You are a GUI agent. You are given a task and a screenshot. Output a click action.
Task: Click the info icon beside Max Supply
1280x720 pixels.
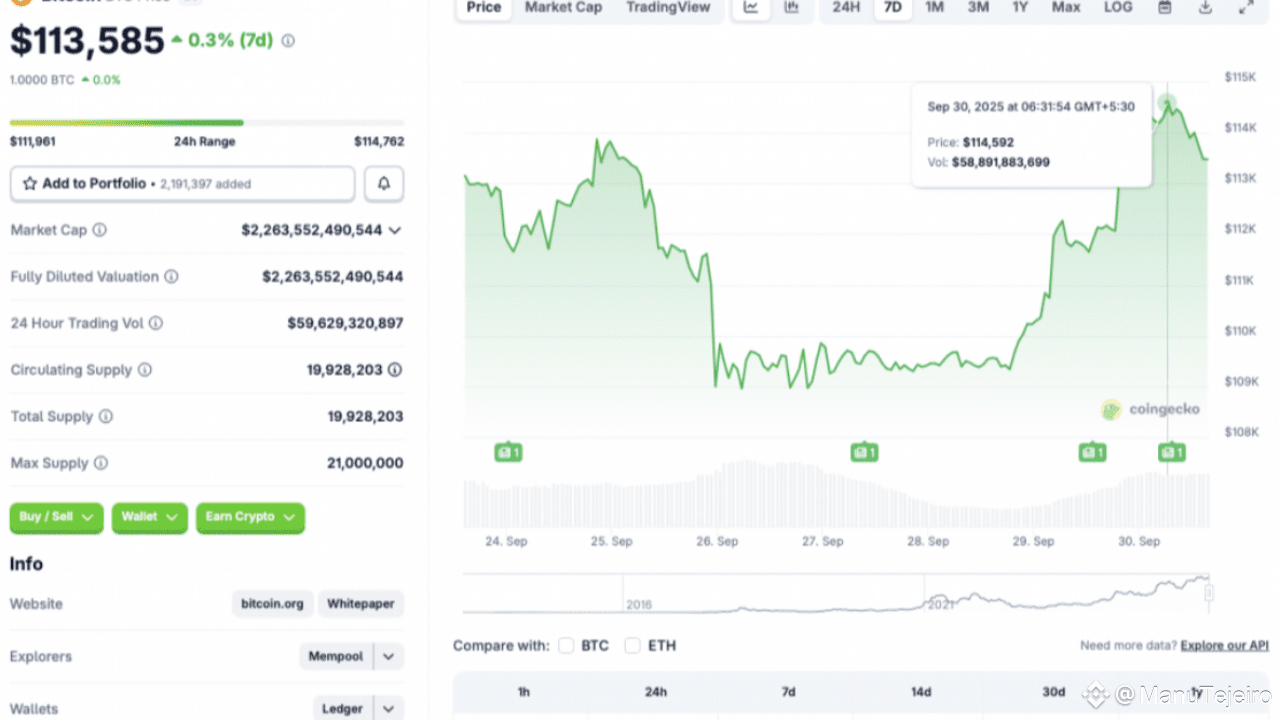click(100, 463)
